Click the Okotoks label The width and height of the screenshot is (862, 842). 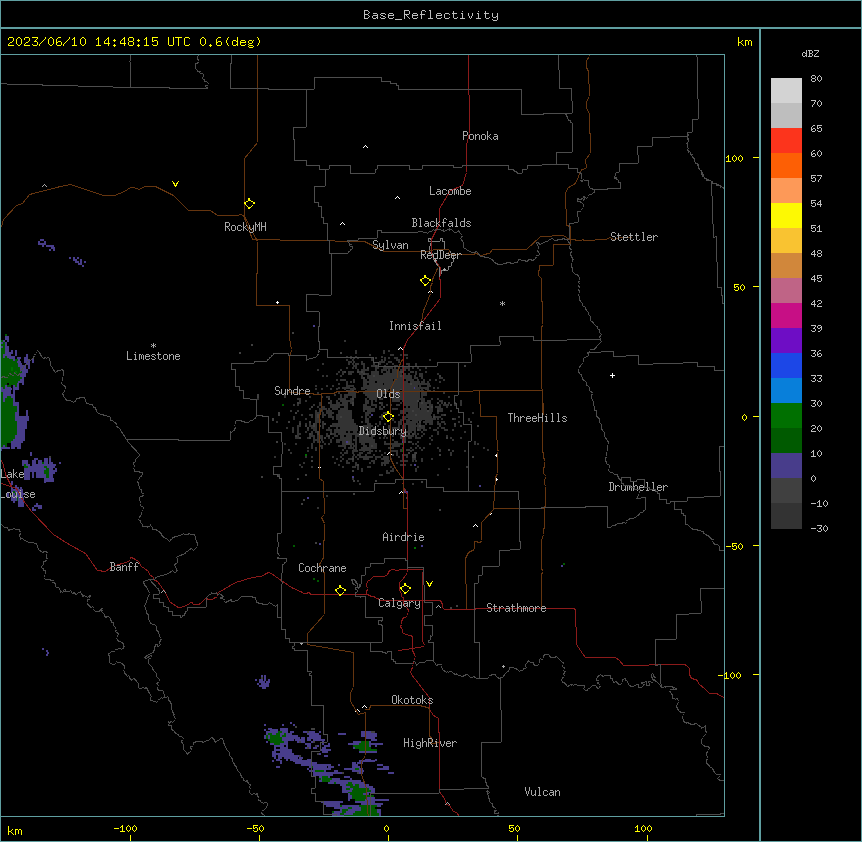[x=412, y=700]
